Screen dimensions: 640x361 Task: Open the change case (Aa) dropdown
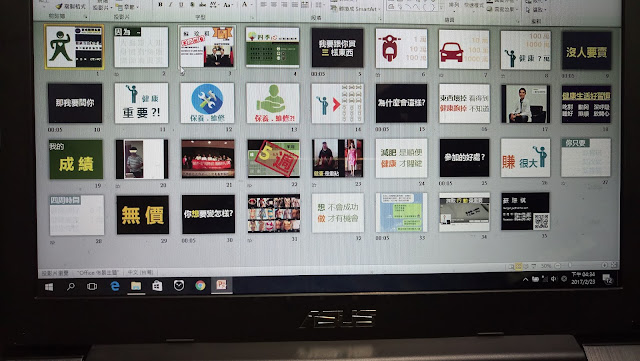point(228,5)
